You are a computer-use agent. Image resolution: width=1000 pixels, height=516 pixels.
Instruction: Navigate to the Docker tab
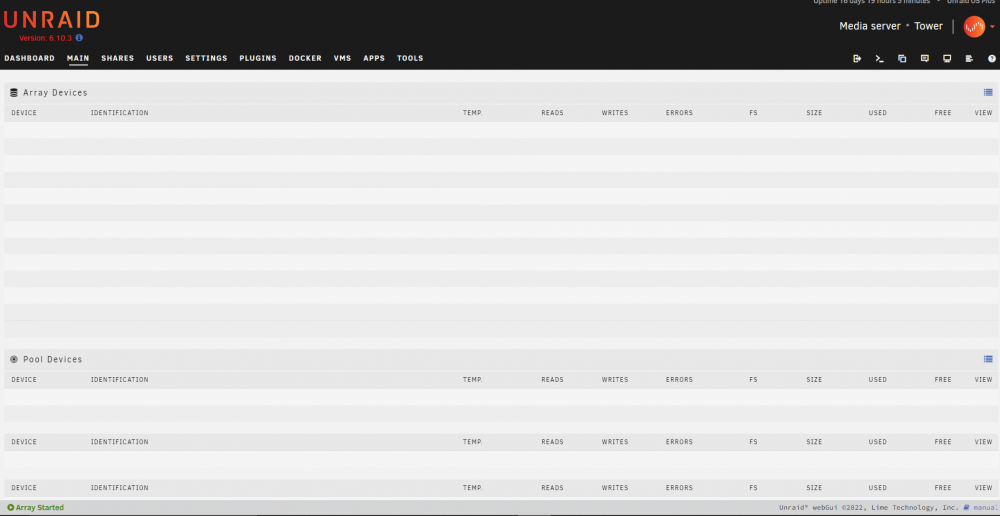305,58
